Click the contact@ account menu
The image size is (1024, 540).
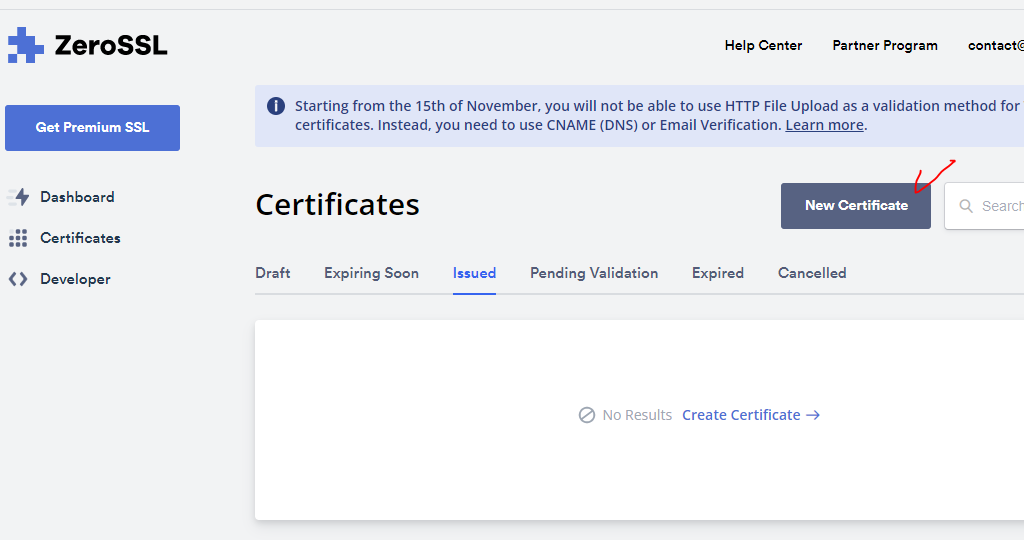tap(996, 45)
